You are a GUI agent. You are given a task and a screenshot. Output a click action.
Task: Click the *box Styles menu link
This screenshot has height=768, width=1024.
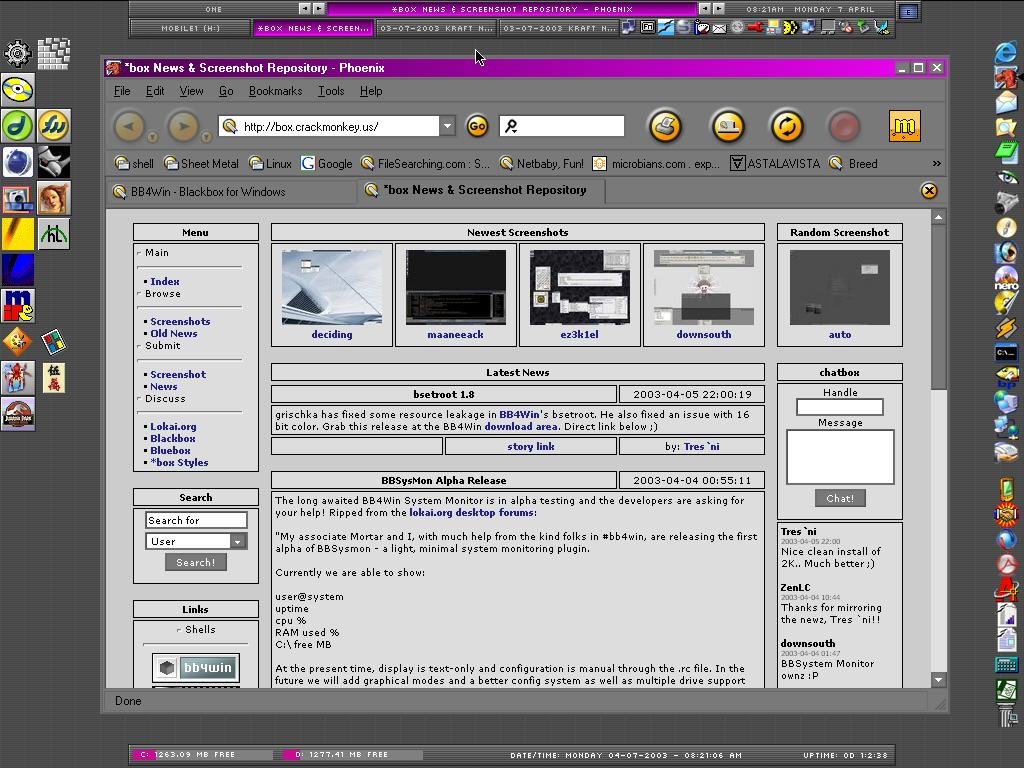tap(179, 462)
